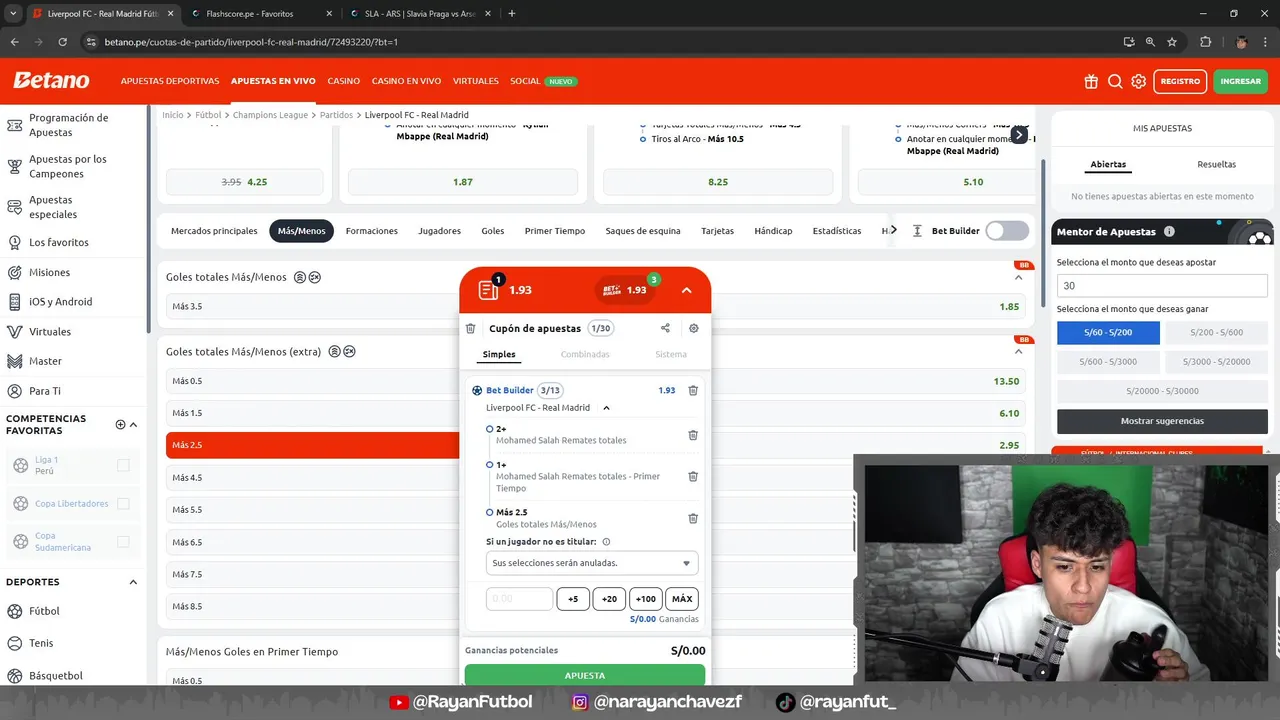
Task: Select the S/600 - S/3000 winning range
Action: click(1108, 361)
